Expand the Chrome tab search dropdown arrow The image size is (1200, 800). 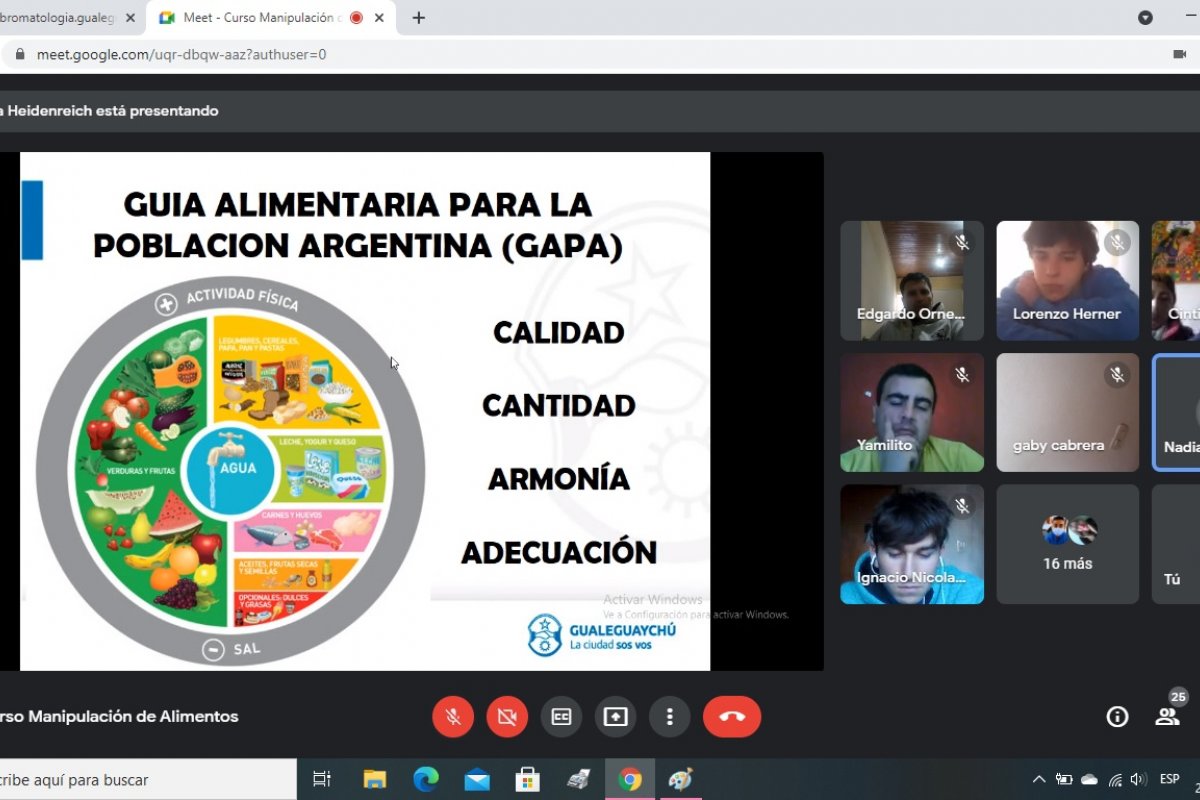[x=1146, y=18]
